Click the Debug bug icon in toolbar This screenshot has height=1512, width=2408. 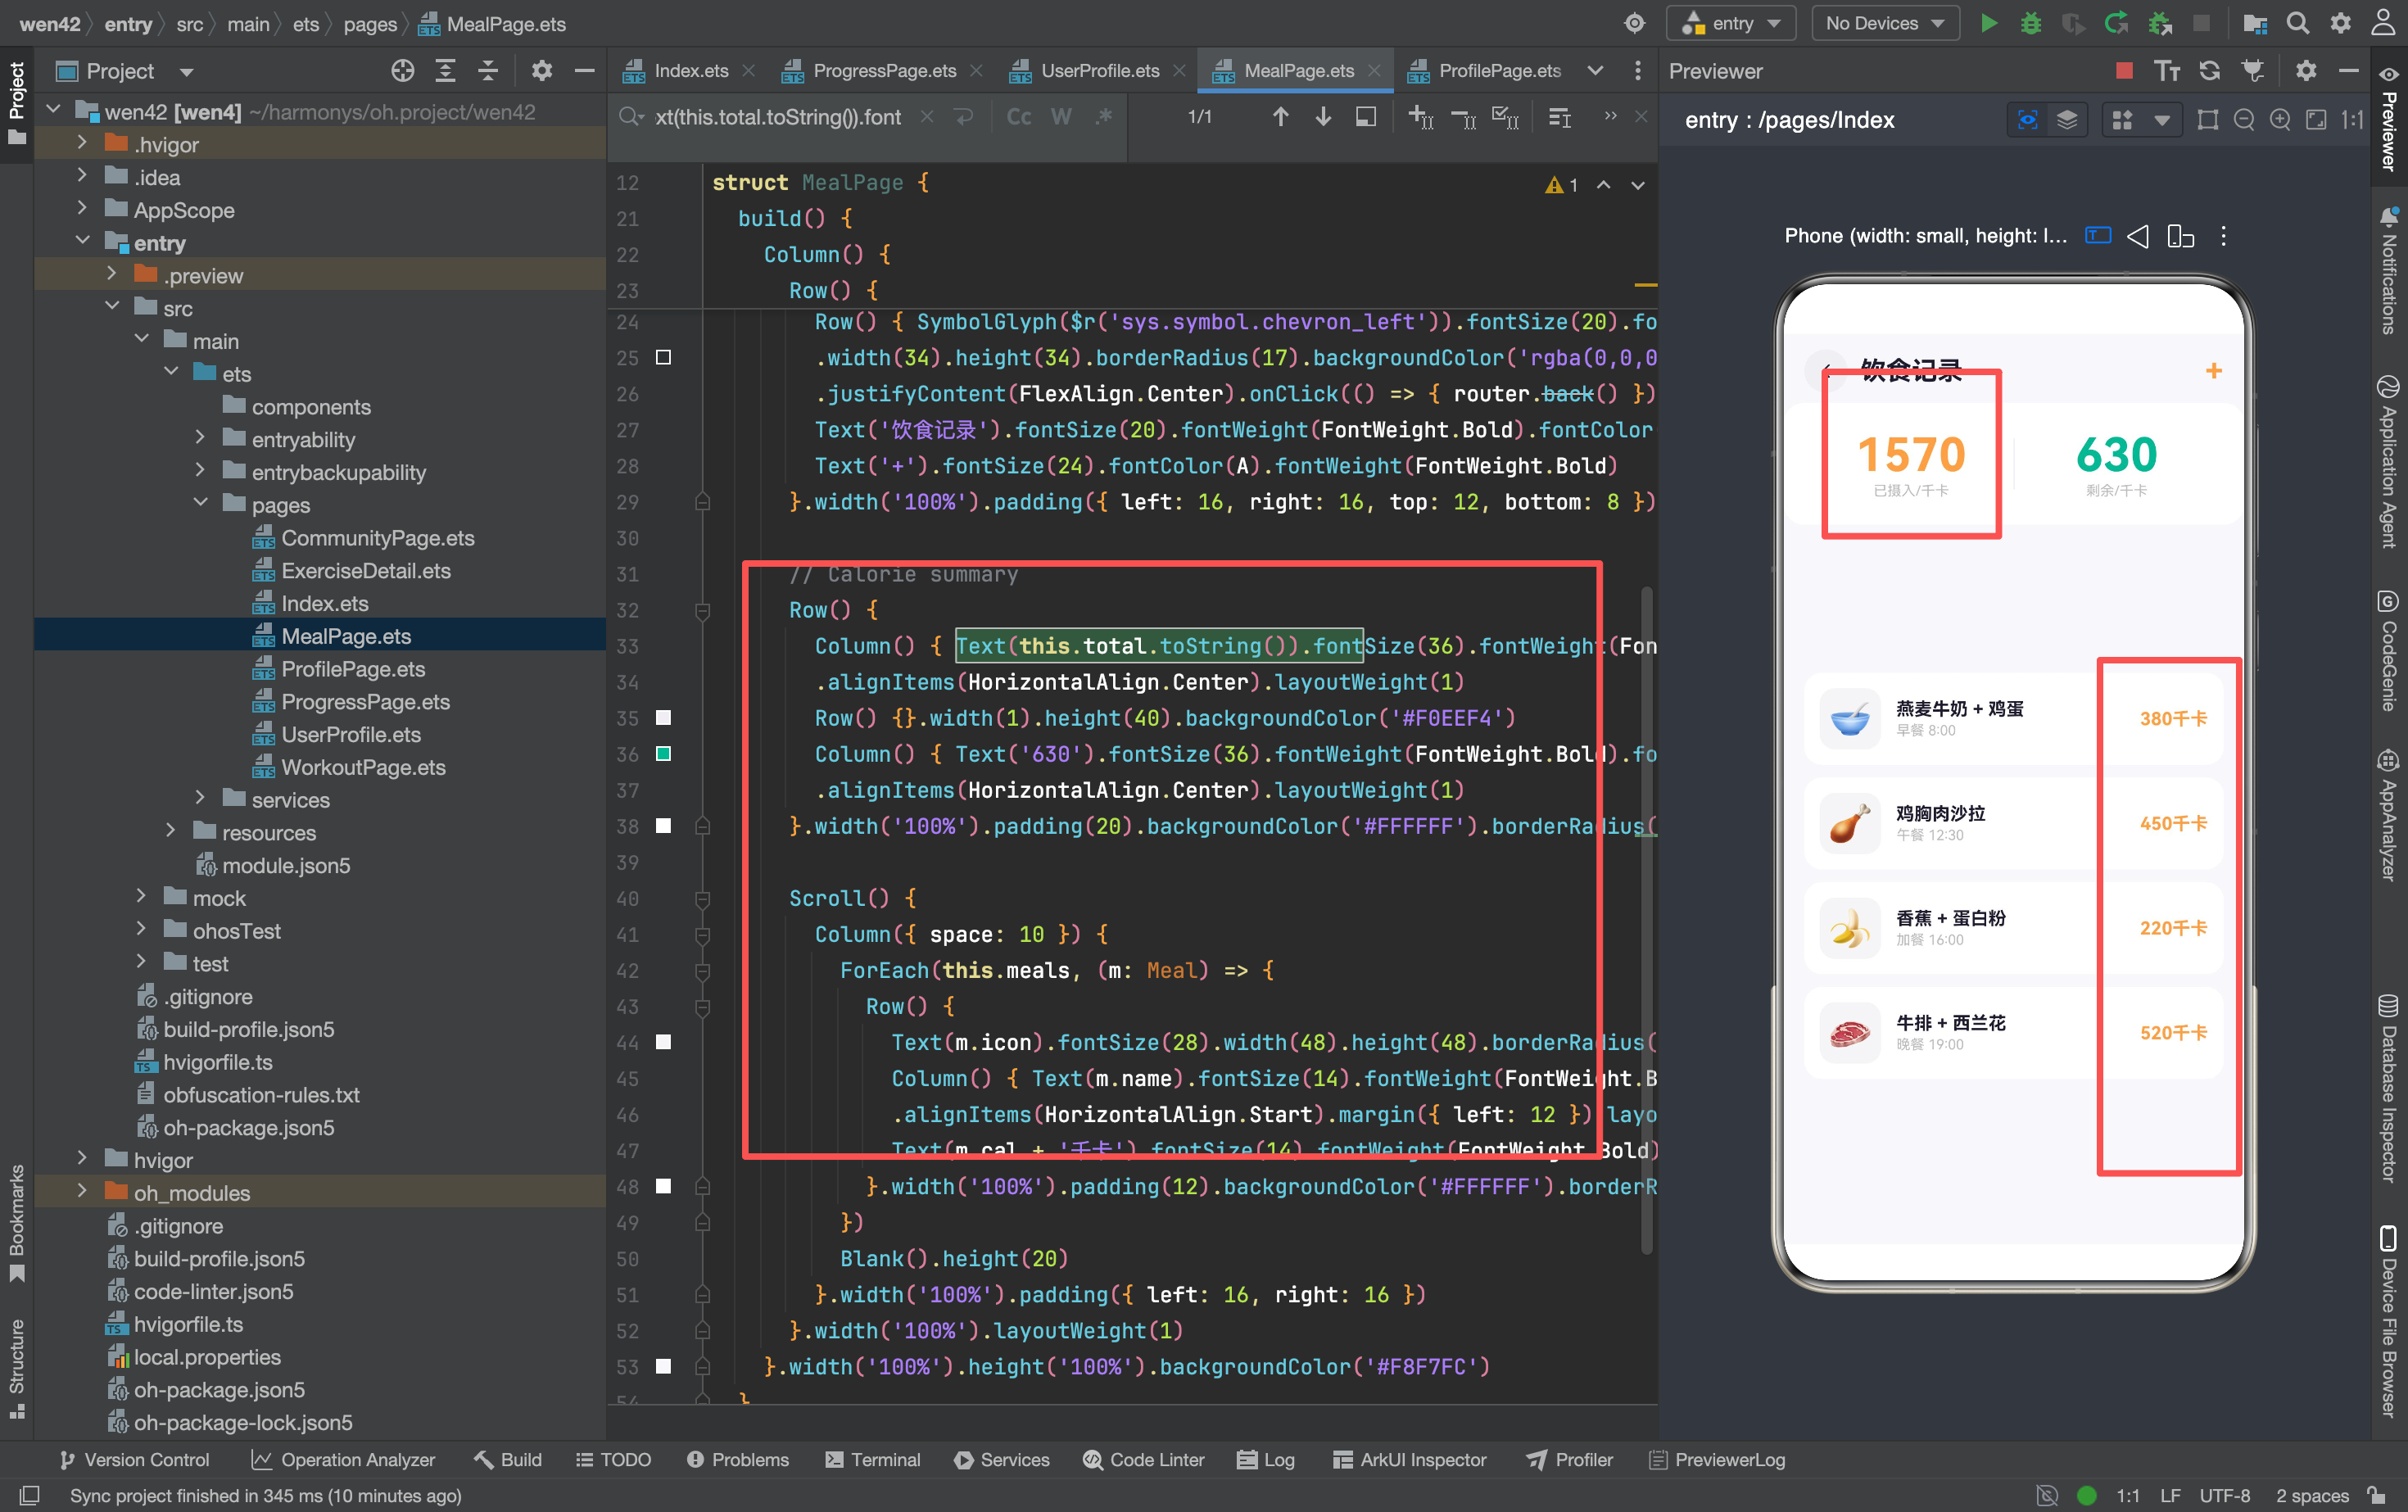click(x=2031, y=23)
